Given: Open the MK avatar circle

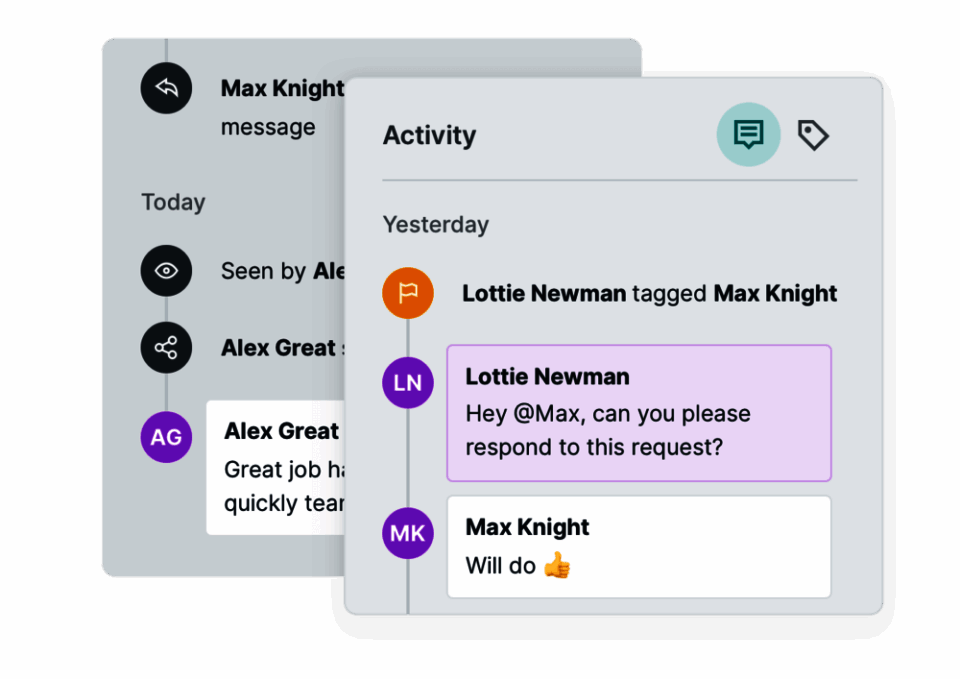Looking at the screenshot, I should (408, 532).
